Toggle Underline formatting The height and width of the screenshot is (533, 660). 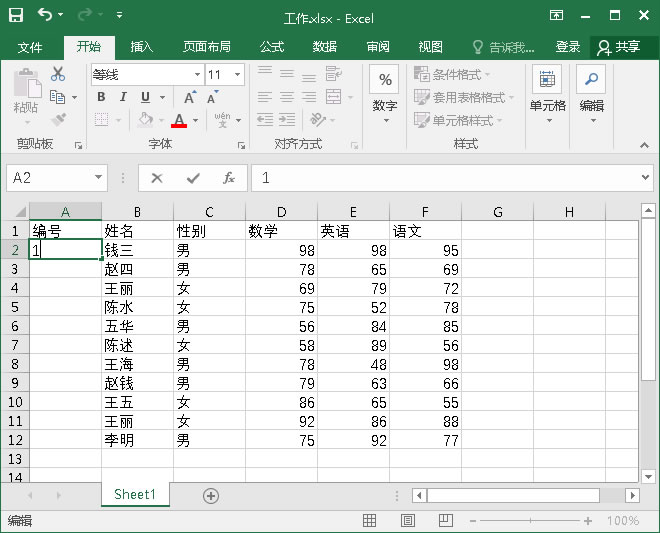point(145,97)
